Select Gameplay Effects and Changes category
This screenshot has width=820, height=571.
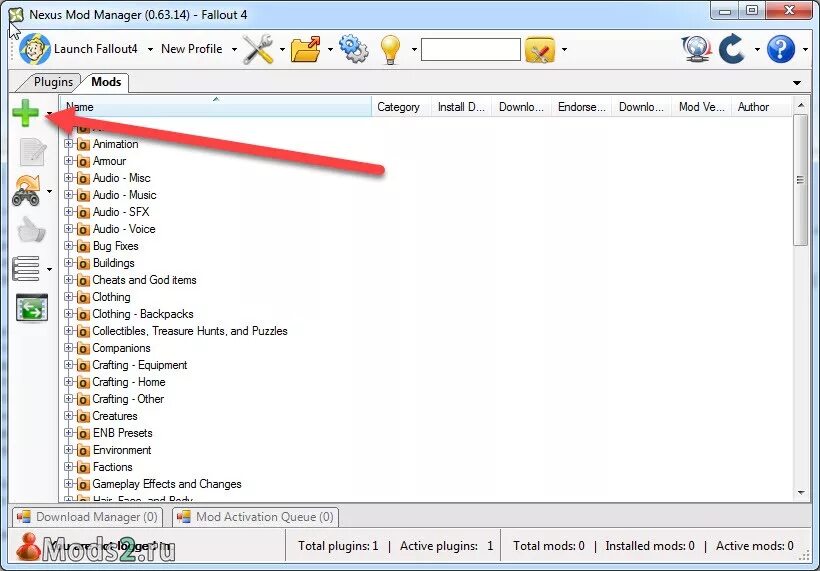167,484
